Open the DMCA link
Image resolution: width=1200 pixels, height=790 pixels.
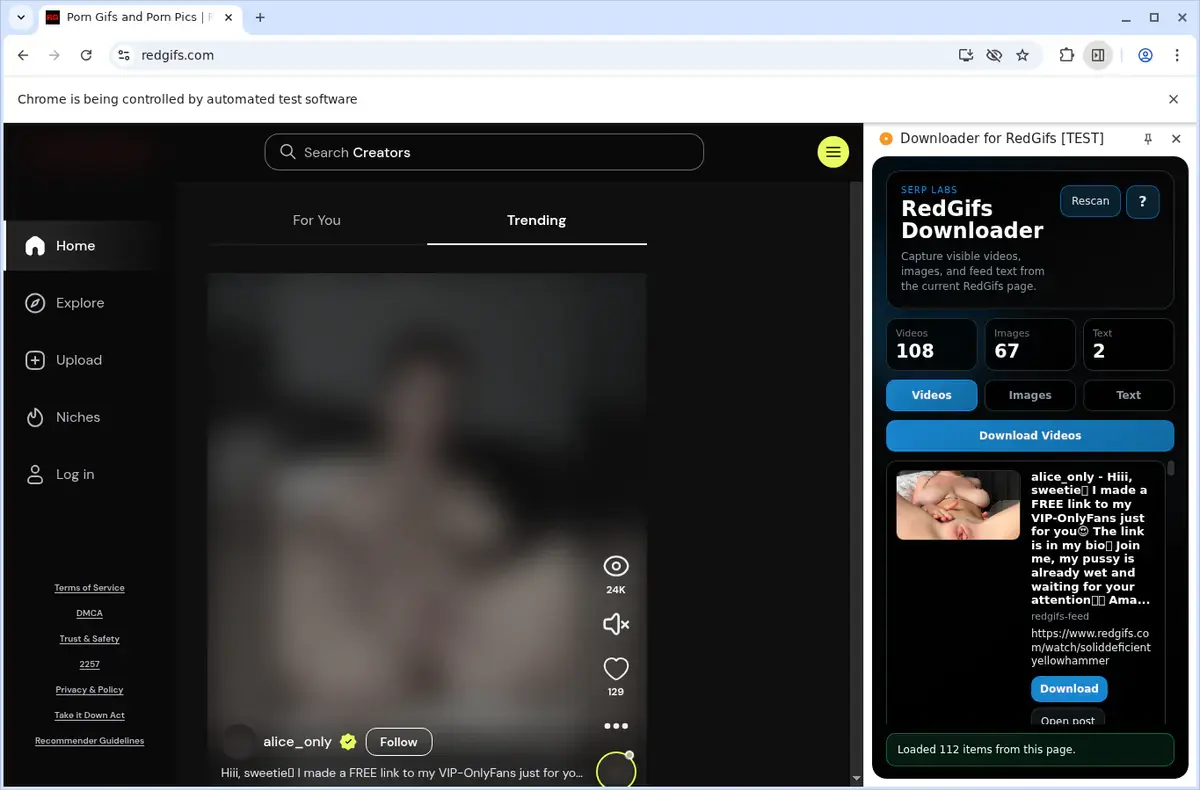click(x=89, y=613)
